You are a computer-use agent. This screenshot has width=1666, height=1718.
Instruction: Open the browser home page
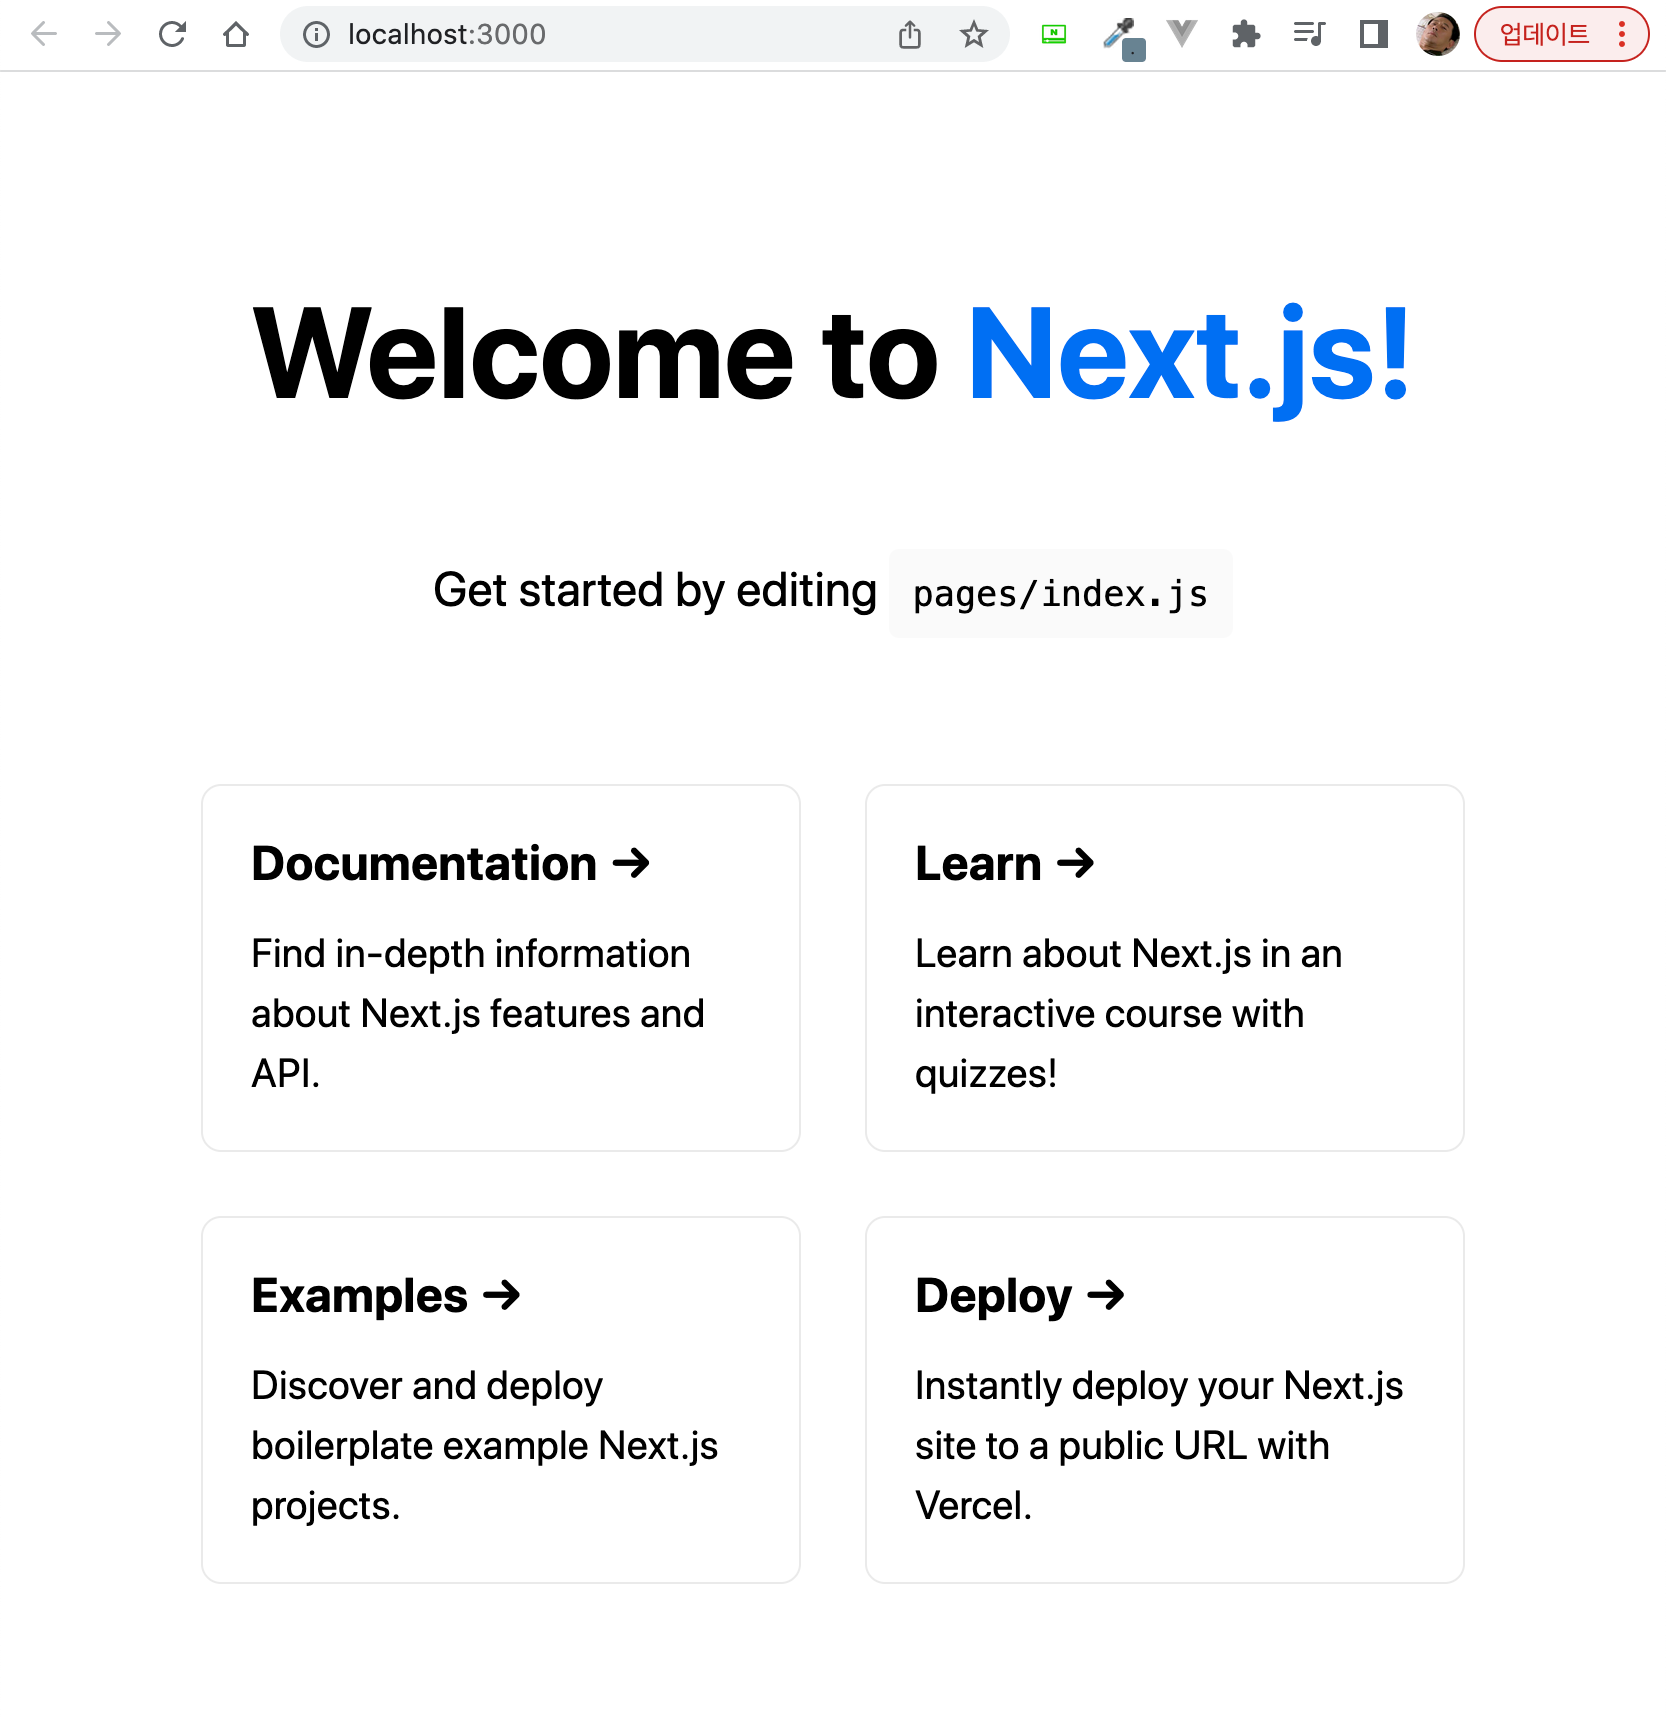pos(236,35)
